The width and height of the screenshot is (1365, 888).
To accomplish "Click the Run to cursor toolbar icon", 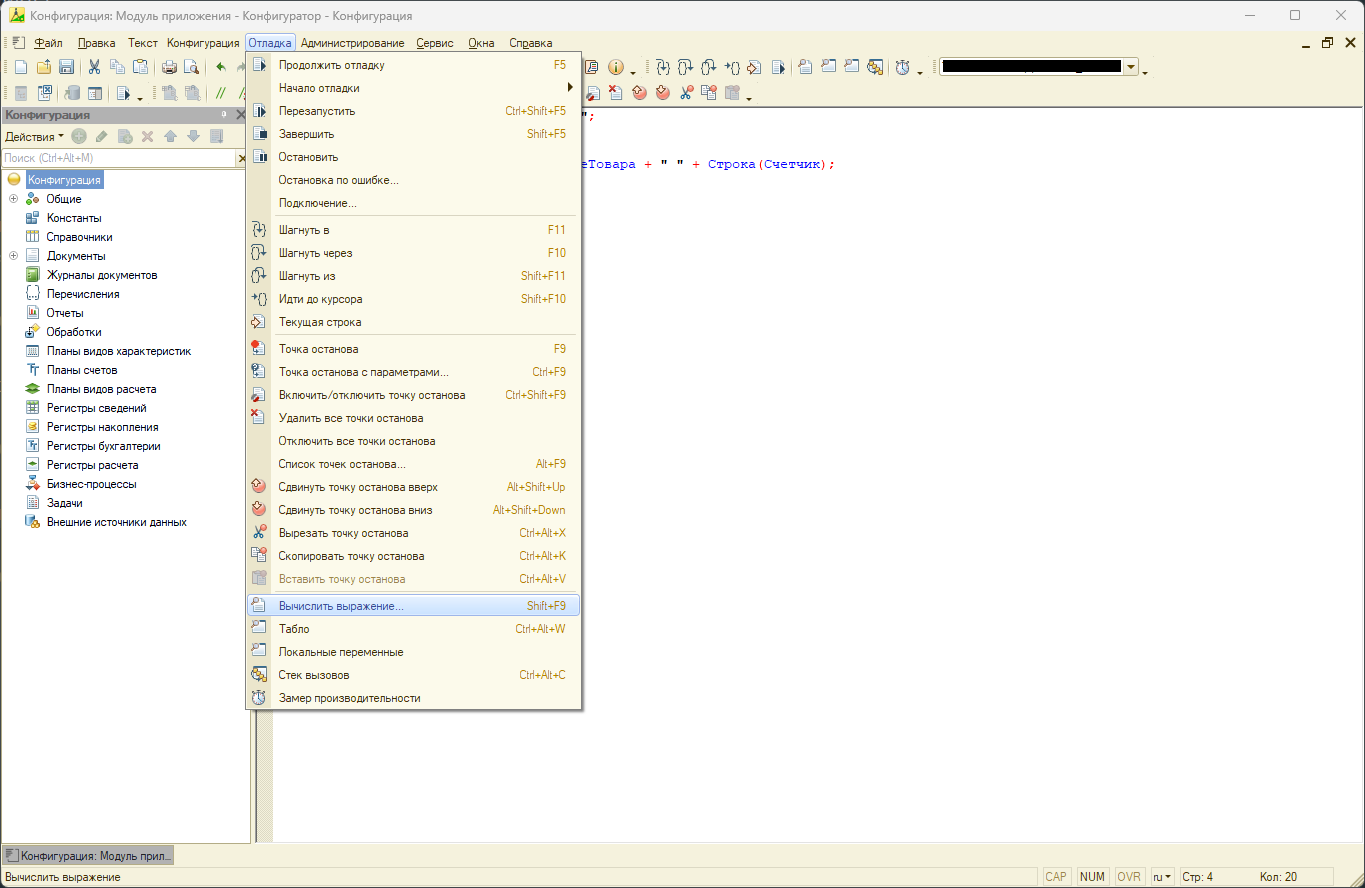I will coord(732,67).
